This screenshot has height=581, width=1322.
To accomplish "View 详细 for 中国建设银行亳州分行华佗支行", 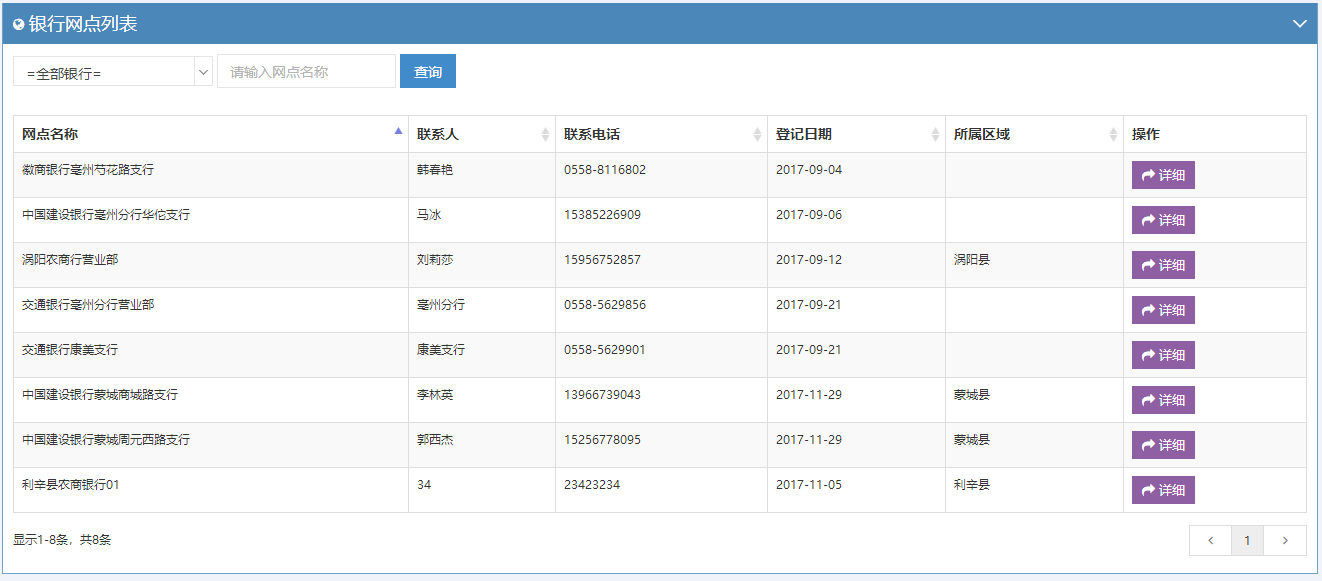I will 1163,220.
